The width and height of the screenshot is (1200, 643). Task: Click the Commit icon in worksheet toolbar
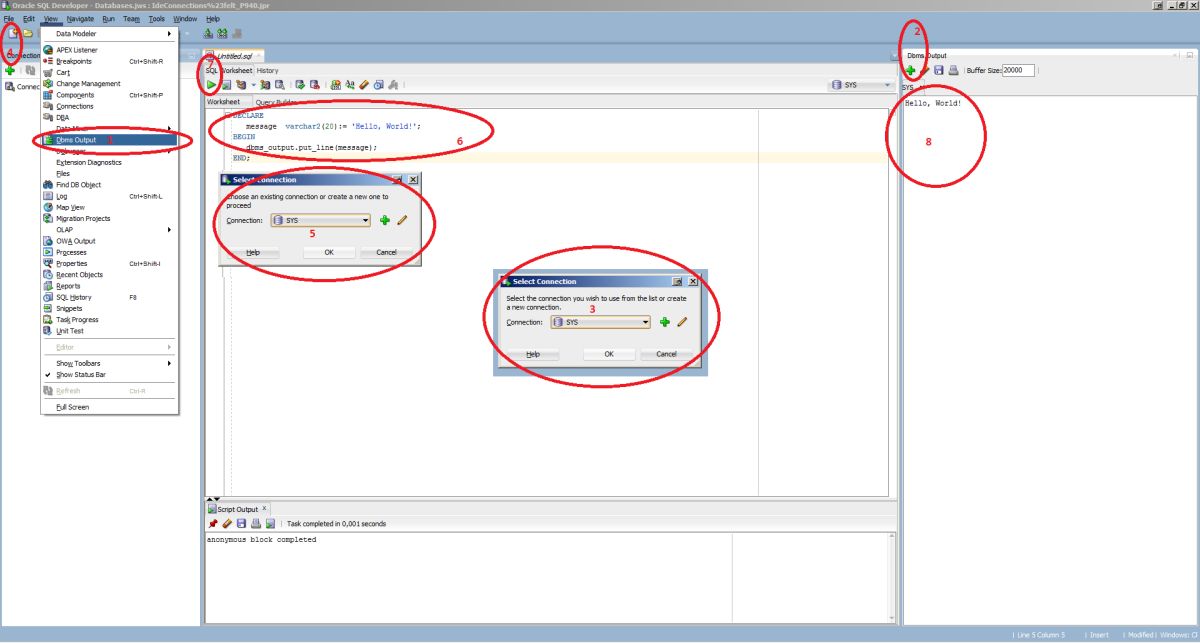point(299,85)
